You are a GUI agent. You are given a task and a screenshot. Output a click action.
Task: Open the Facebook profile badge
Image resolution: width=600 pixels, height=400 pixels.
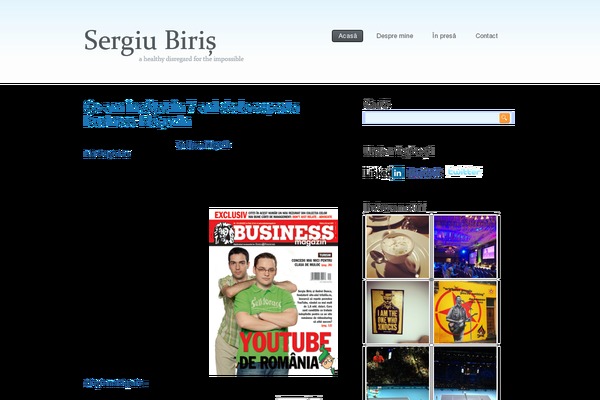[x=424, y=173]
